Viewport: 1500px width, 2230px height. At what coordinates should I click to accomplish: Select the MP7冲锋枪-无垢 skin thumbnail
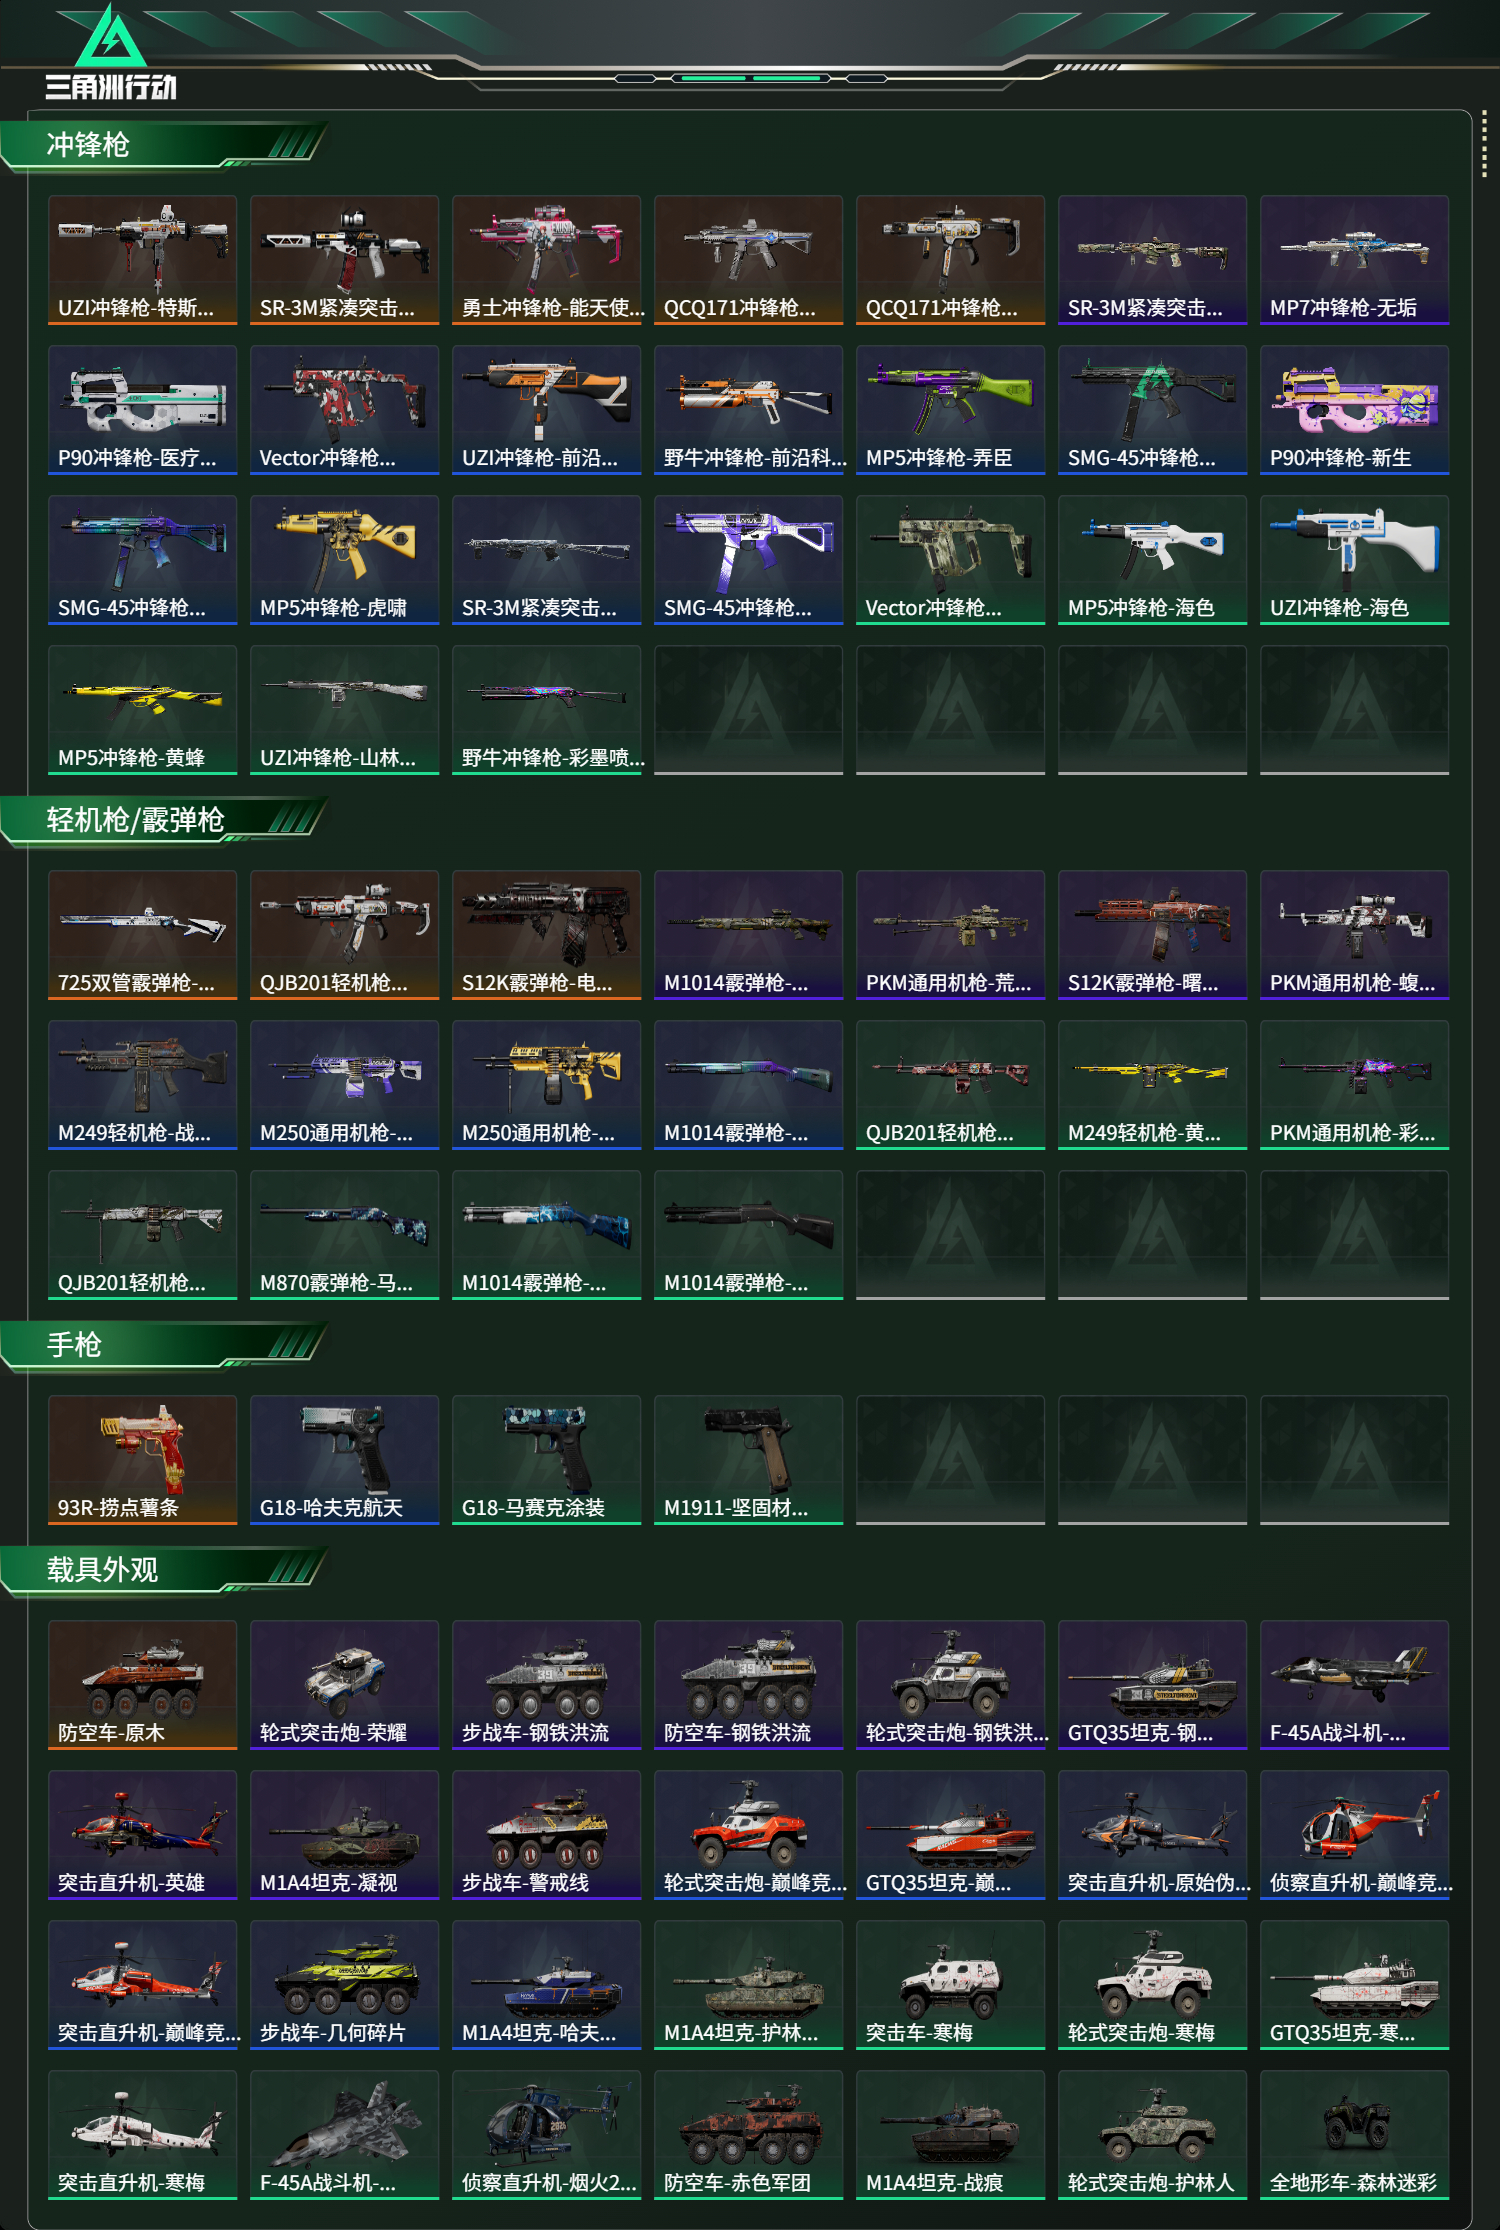click(1354, 260)
